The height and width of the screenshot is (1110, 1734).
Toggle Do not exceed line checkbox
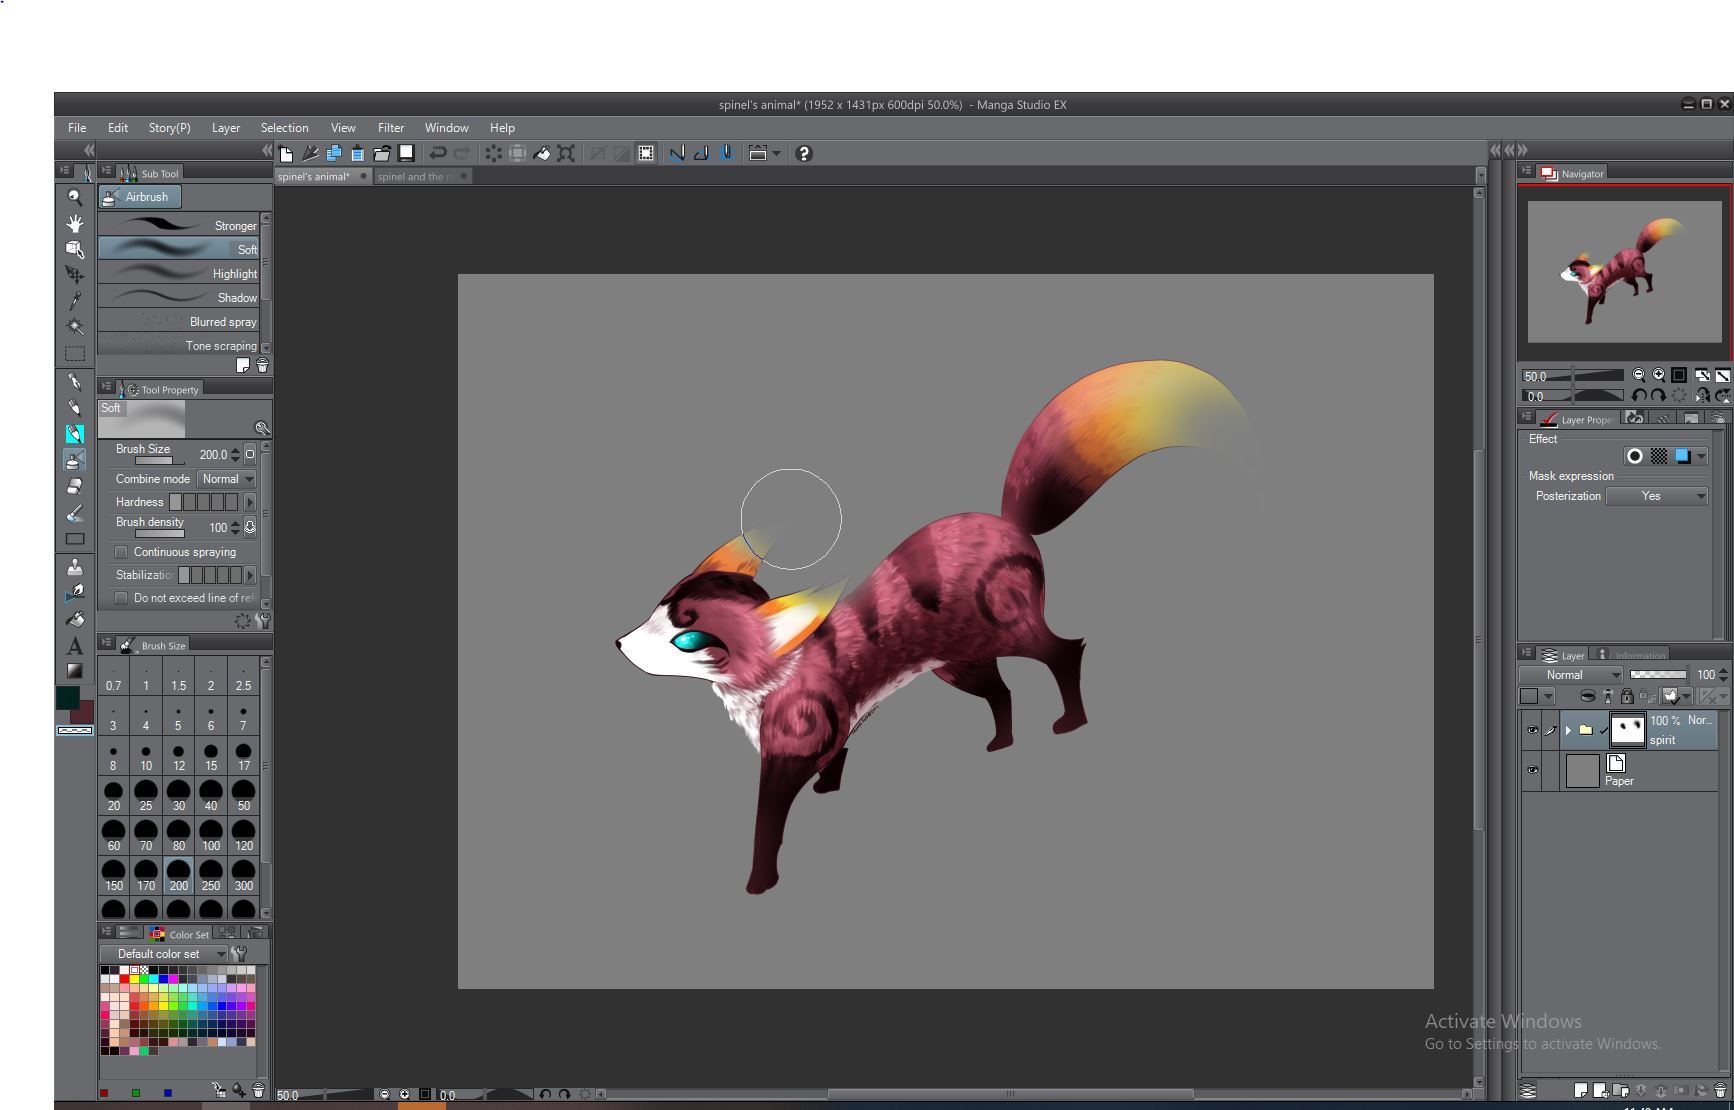pyautogui.click(x=121, y=598)
